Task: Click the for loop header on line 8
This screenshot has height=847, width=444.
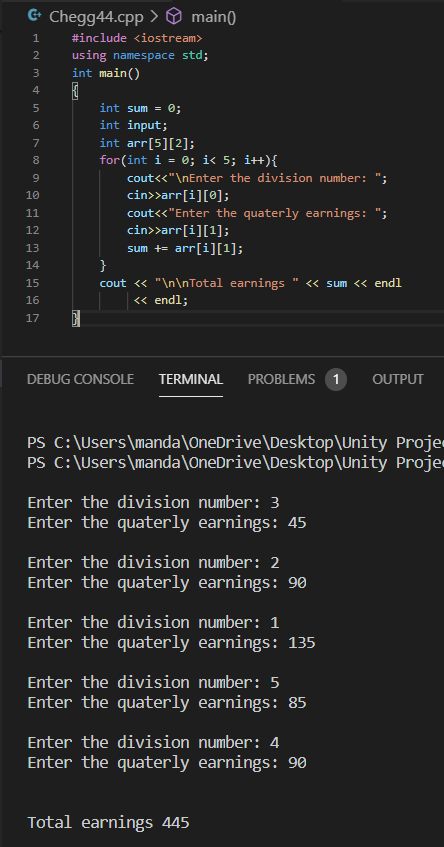Action: pyautogui.click(x=188, y=160)
